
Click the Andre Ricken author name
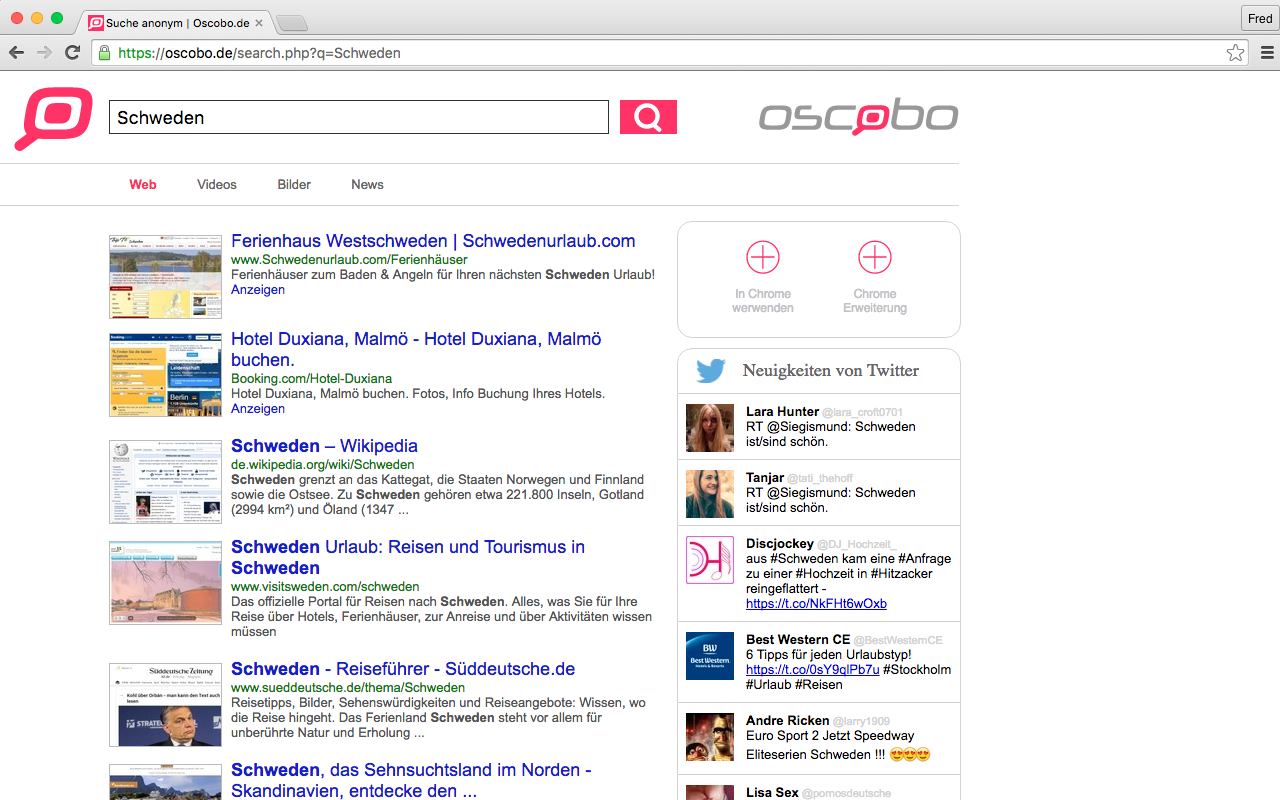click(x=788, y=721)
